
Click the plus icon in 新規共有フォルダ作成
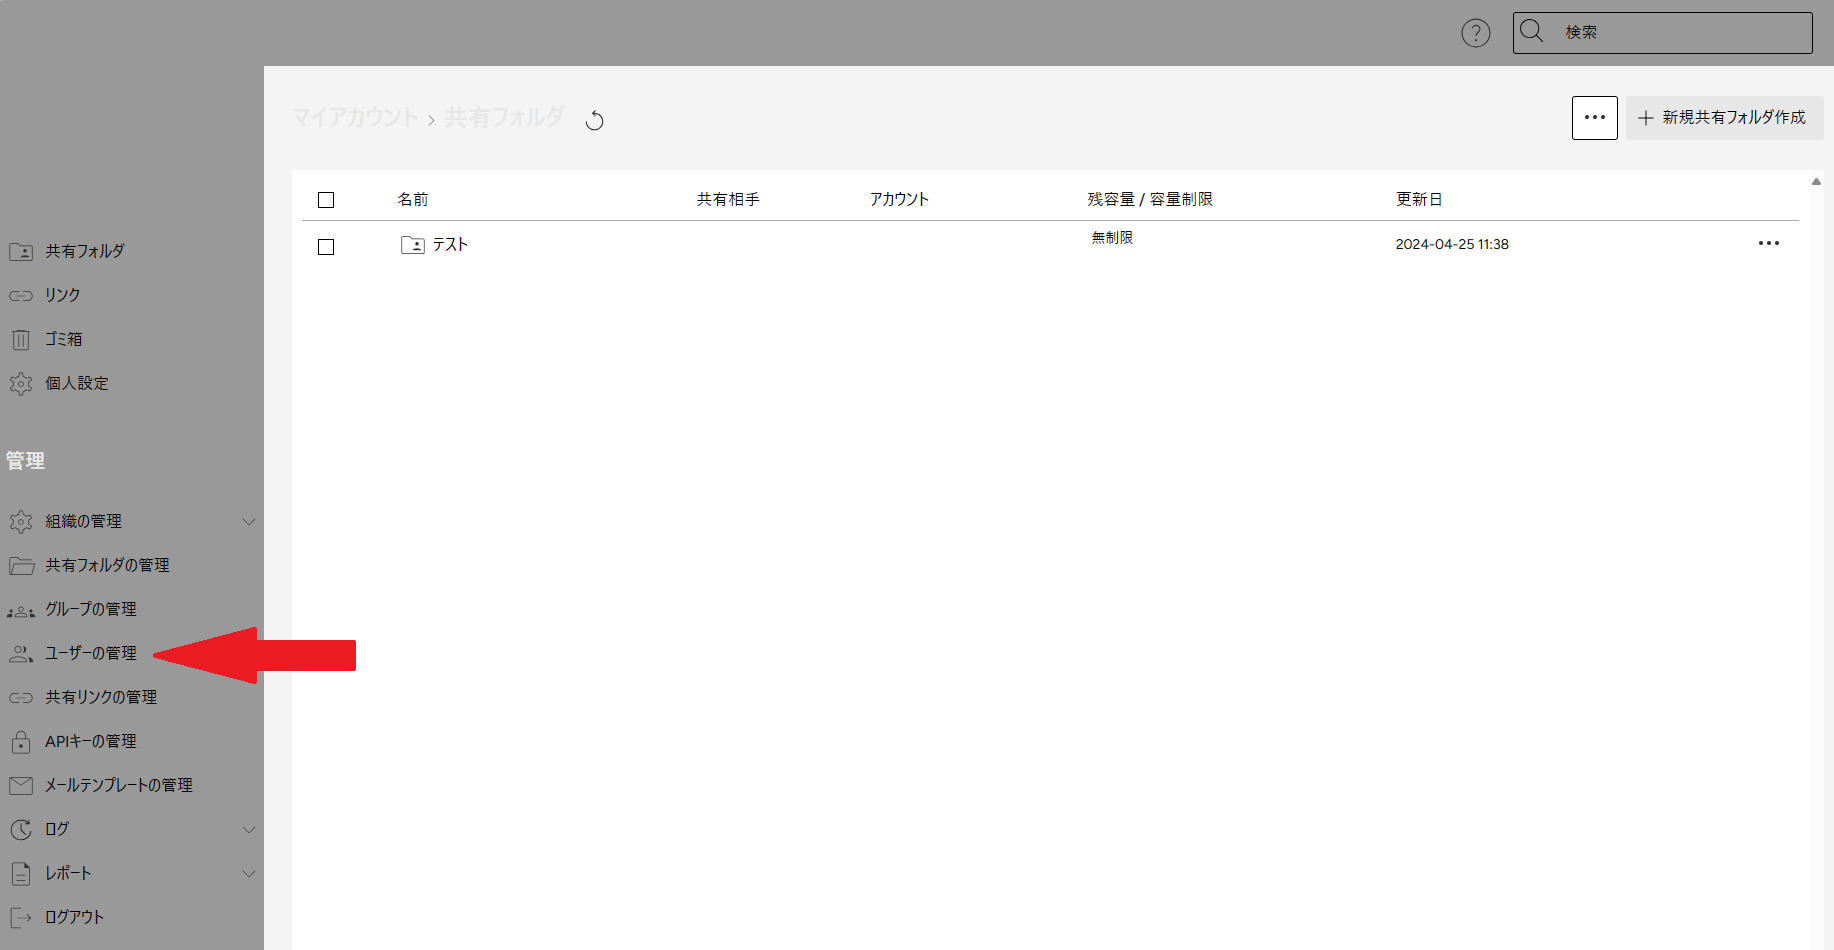click(1645, 118)
